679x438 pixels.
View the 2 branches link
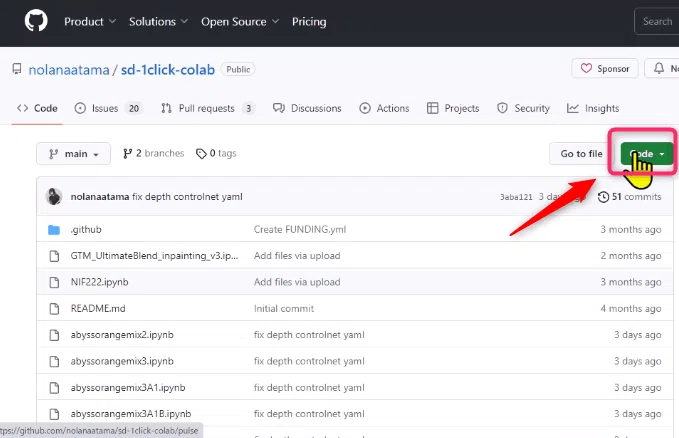[154, 153]
